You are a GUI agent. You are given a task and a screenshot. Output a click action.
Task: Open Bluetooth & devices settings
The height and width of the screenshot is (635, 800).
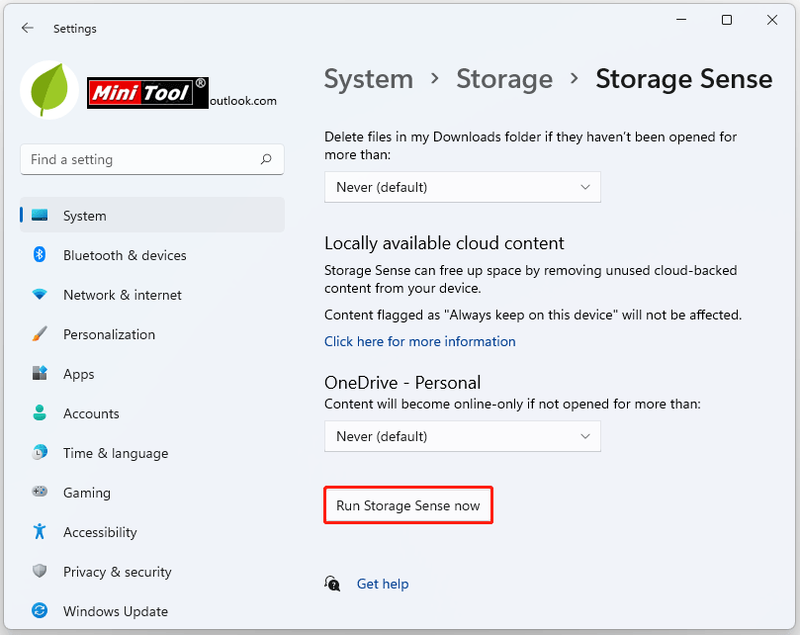click(x=152, y=255)
